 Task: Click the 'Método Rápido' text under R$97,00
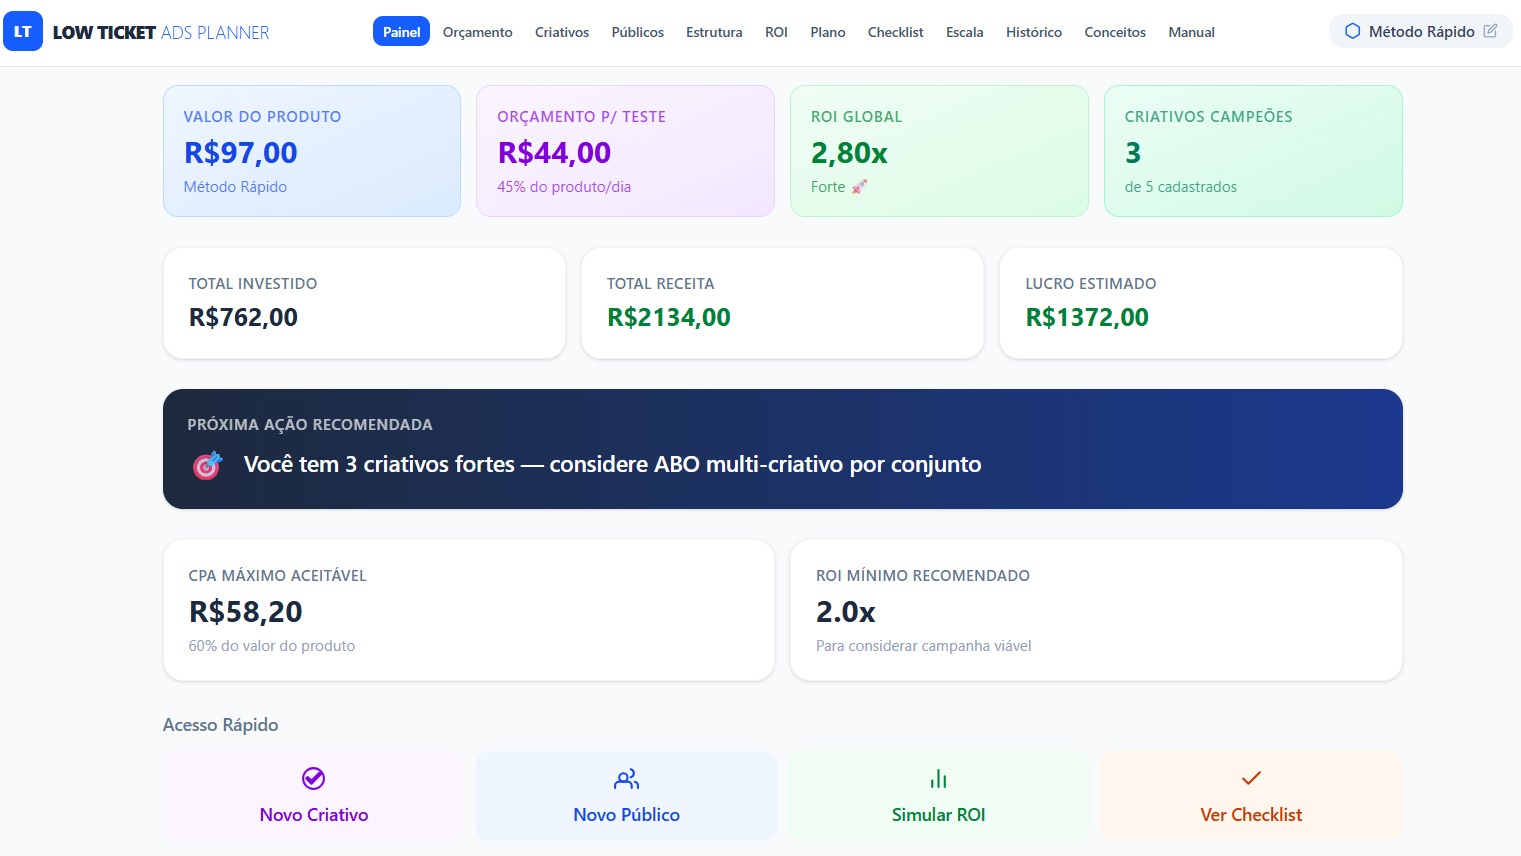click(x=235, y=187)
